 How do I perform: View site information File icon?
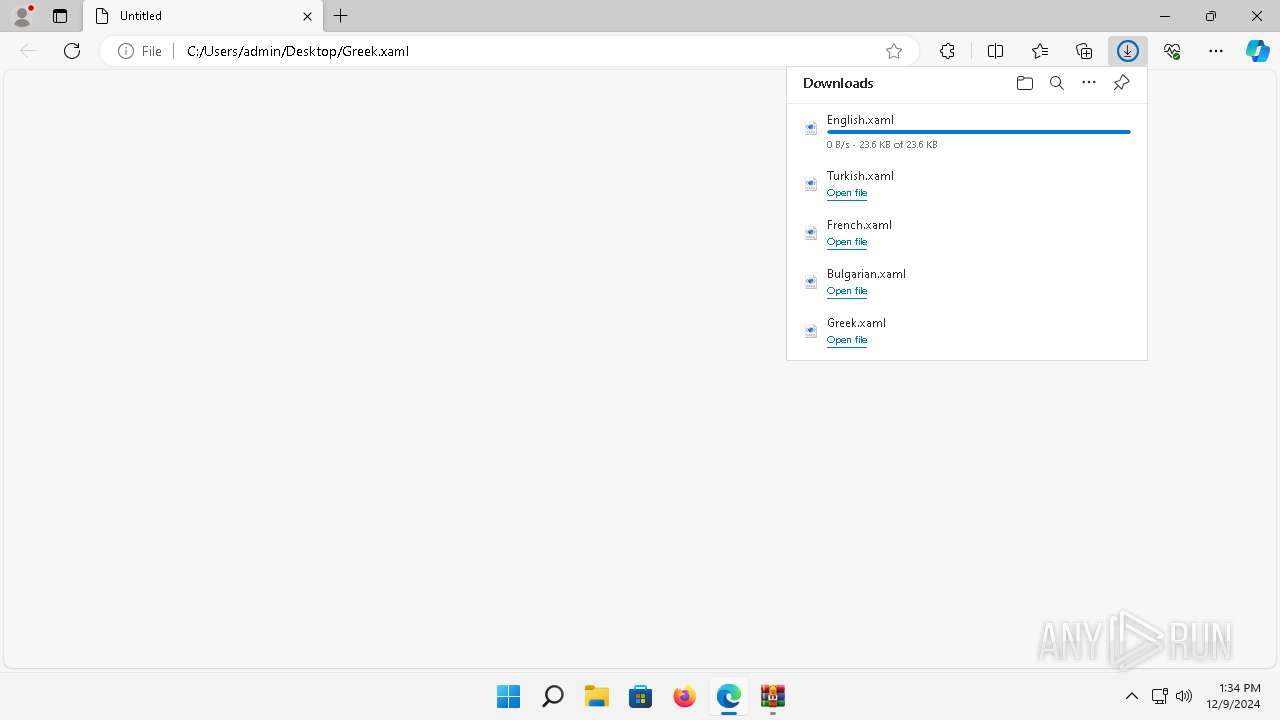coord(140,51)
